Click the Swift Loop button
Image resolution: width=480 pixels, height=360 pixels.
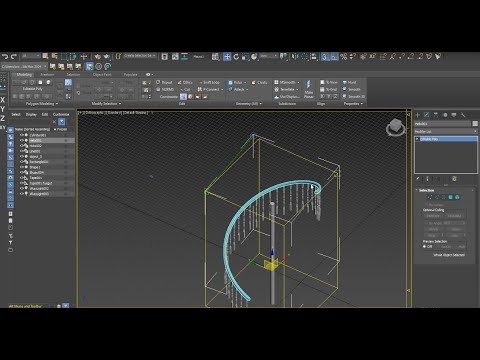[209, 82]
